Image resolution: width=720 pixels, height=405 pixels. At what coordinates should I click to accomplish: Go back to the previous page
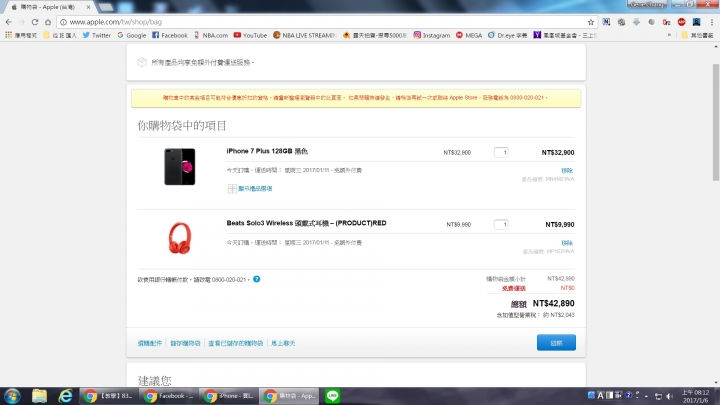[x=8, y=22]
